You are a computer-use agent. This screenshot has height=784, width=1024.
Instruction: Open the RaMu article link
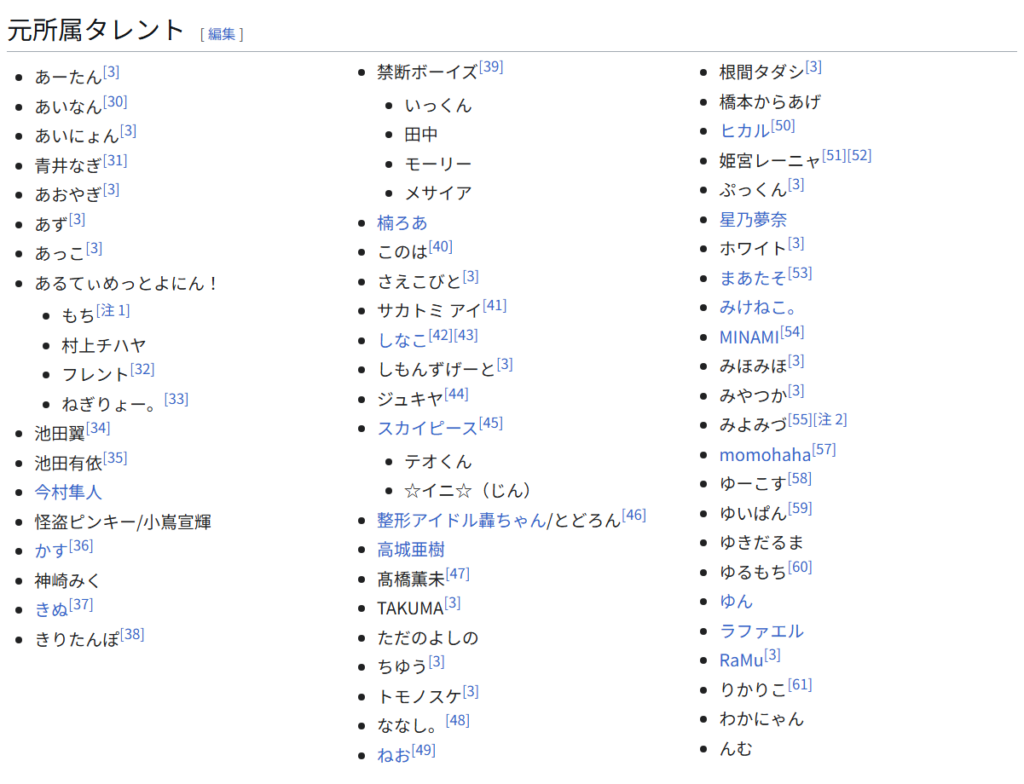[741, 661]
